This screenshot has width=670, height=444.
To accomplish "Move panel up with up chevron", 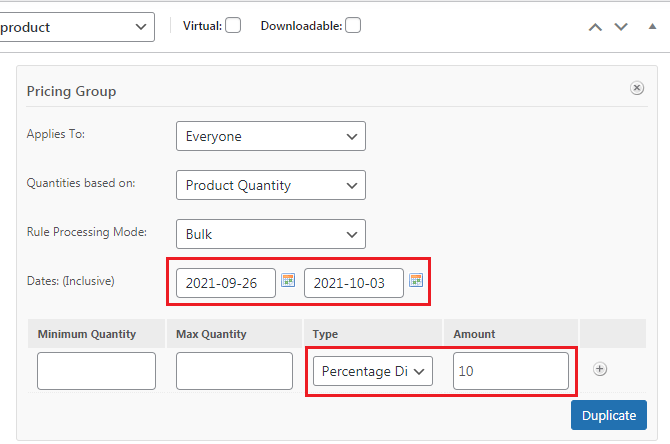I will [595, 27].
